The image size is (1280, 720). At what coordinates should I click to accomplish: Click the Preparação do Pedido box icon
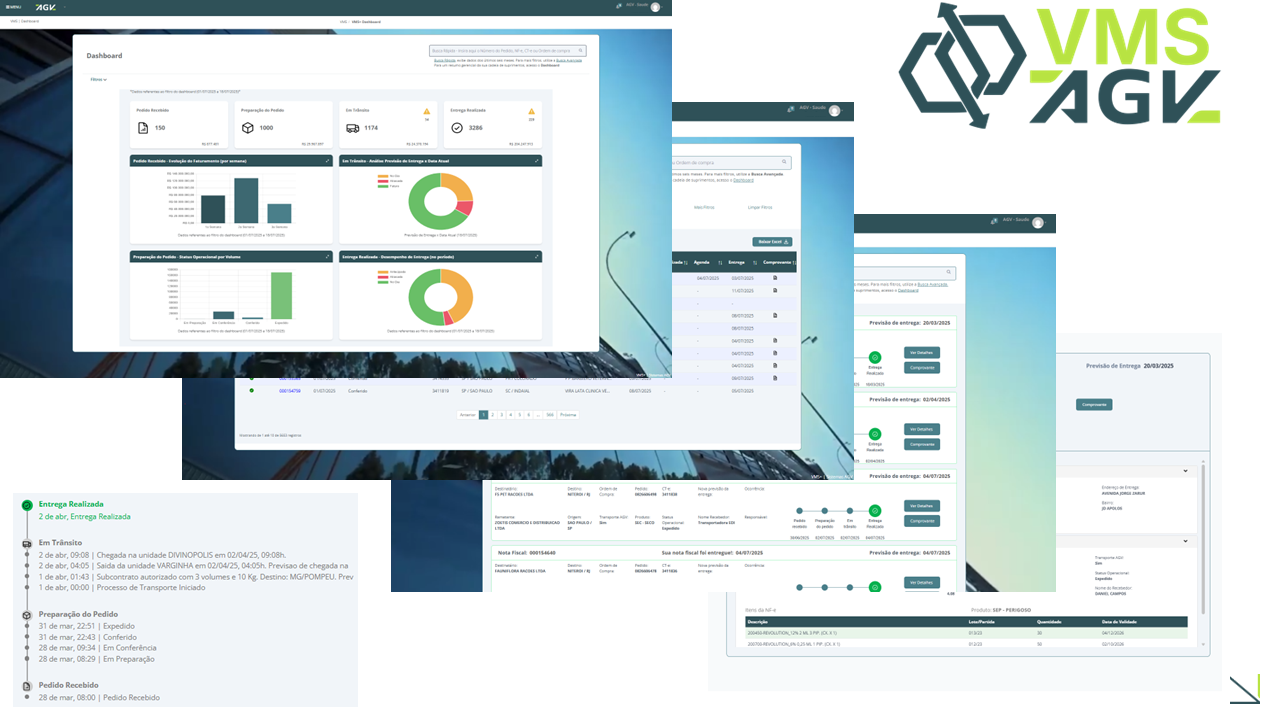tap(247, 128)
